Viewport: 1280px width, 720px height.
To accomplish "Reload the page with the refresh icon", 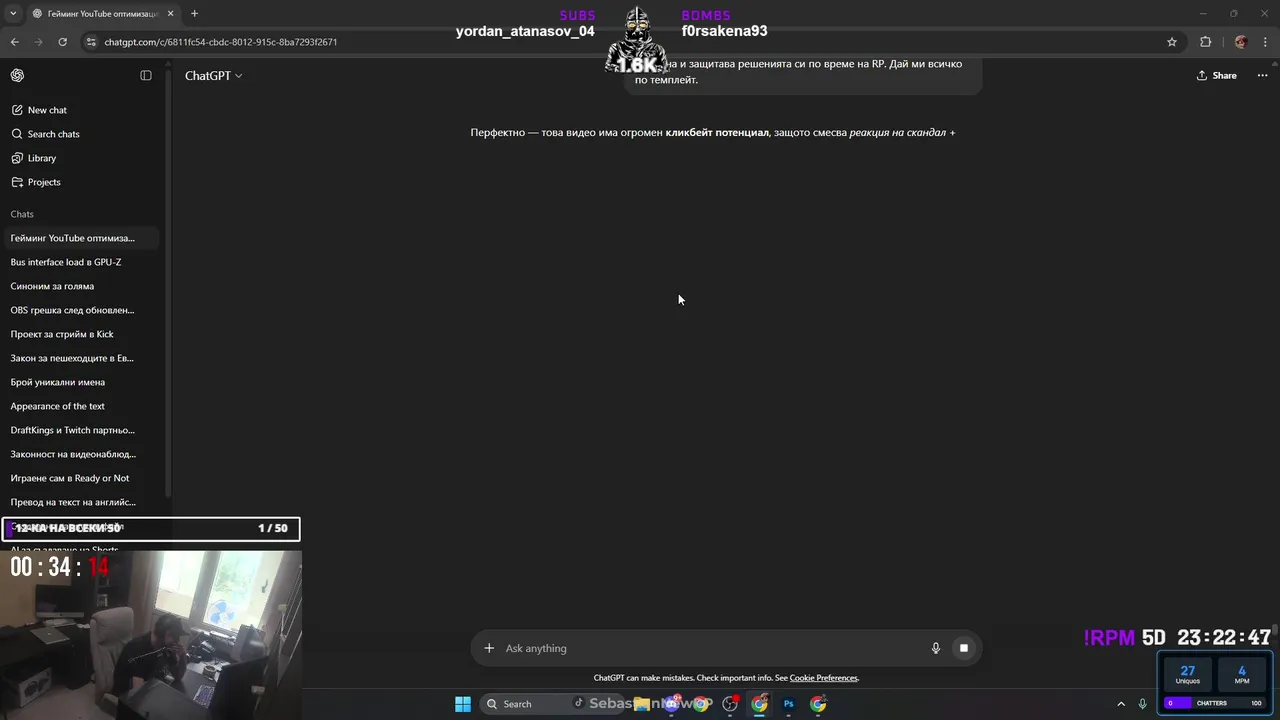I will point(62,42).
